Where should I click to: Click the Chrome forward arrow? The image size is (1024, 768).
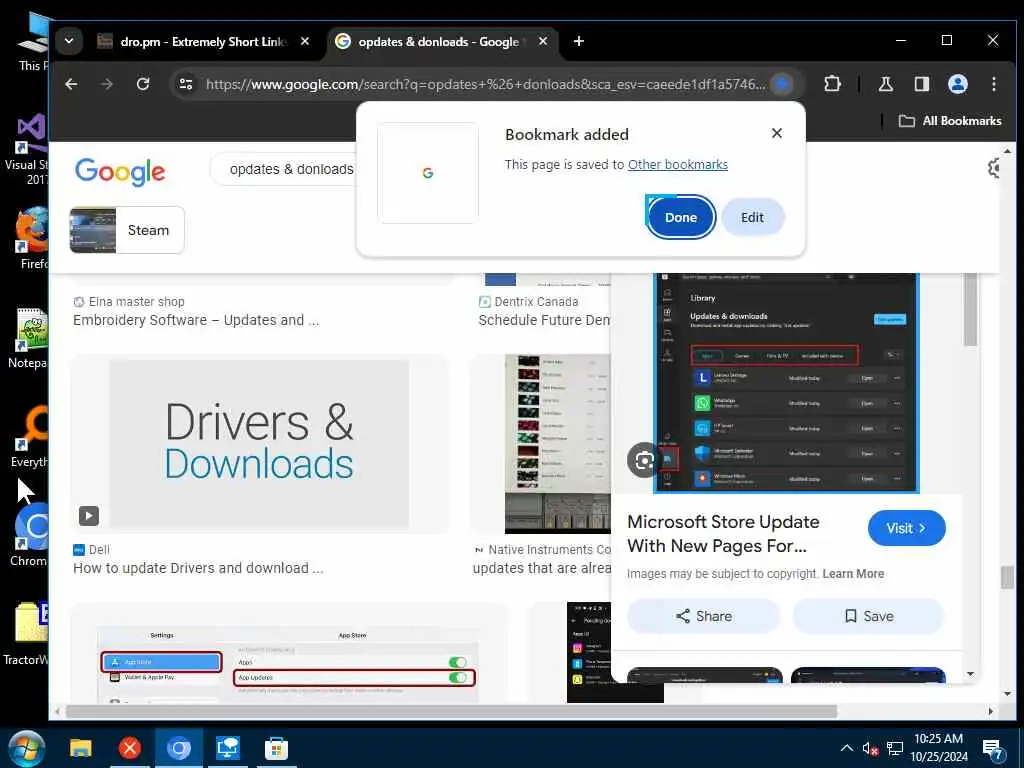[106, 84]
